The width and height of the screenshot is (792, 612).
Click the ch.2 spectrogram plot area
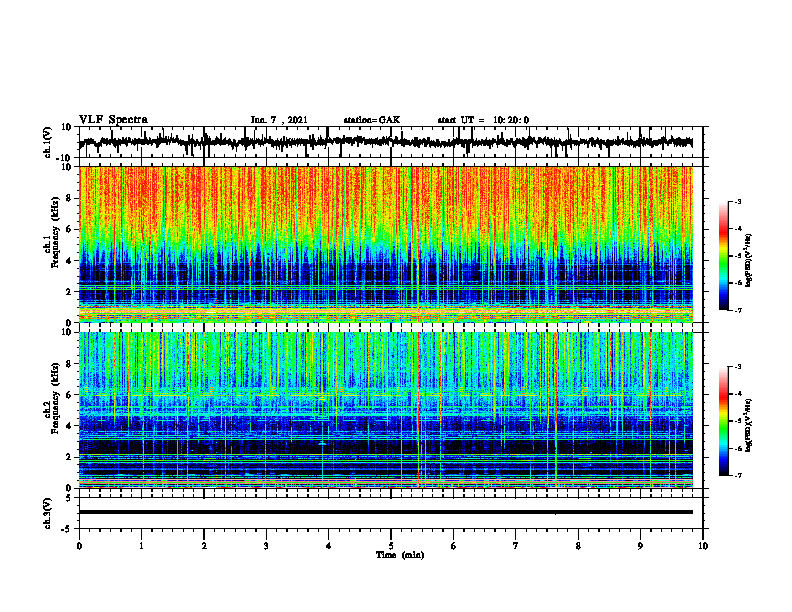(x=385, y=410)
